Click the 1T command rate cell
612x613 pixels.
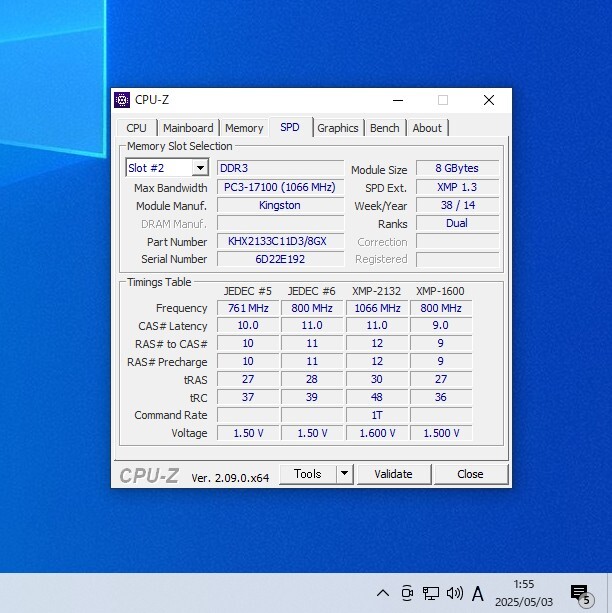[377, 415]
